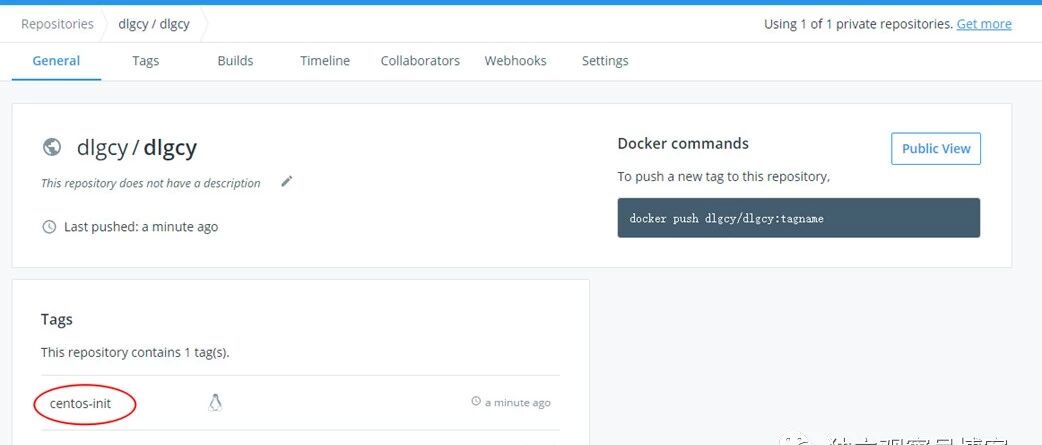
Task: Edit repository description with pencil icon
Action: point(286,181)
